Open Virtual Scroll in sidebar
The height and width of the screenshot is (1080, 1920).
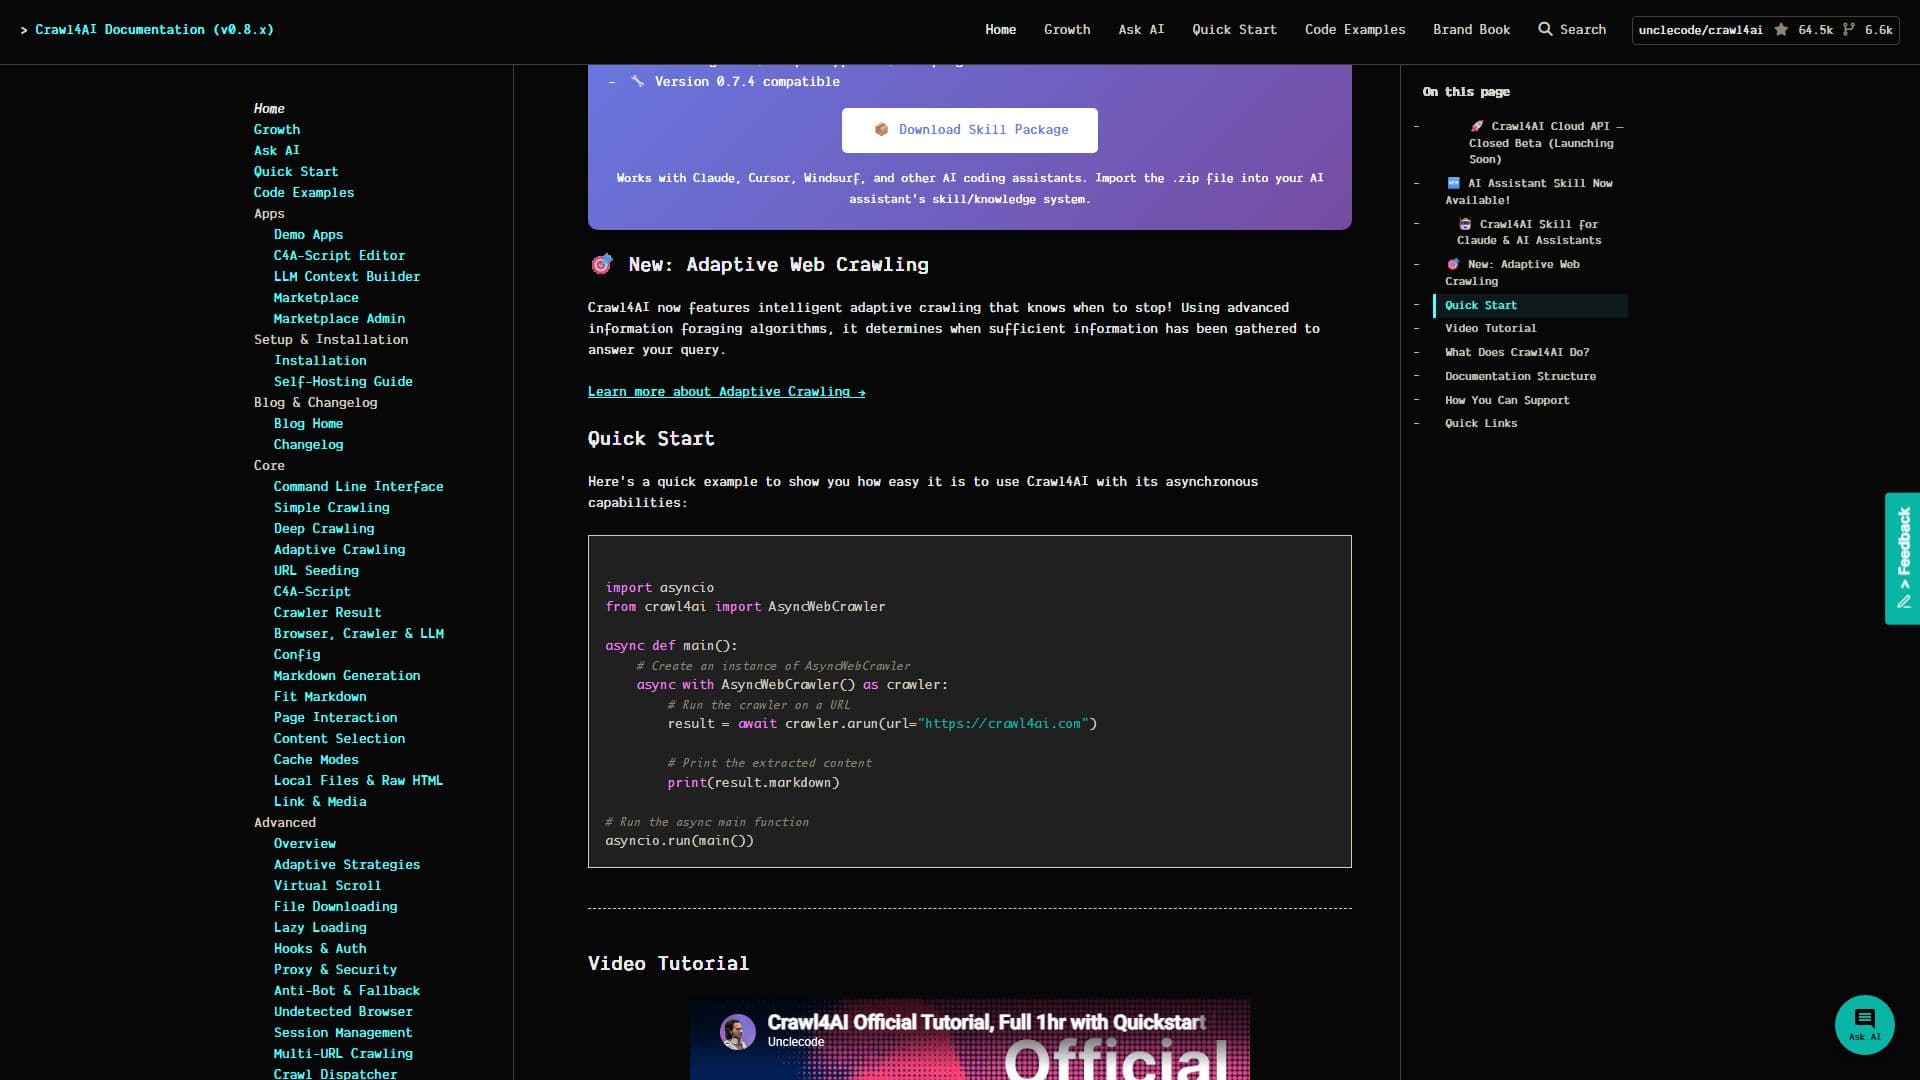click(x=327, y=885)
